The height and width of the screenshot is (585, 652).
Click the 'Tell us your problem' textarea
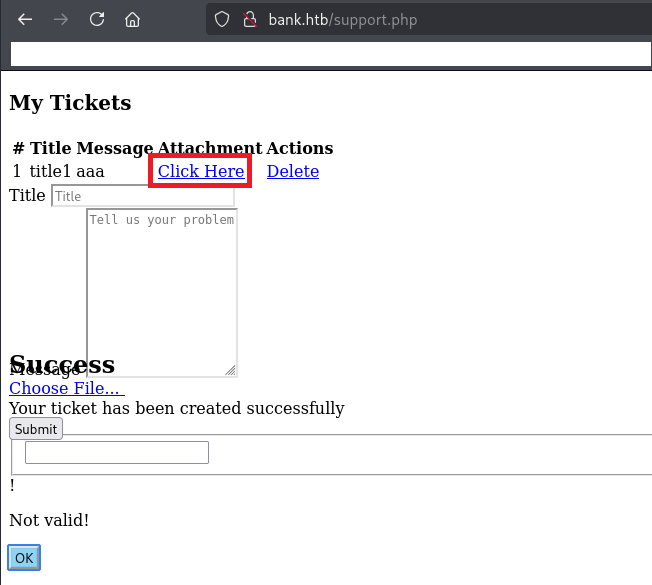click(161, 292)
